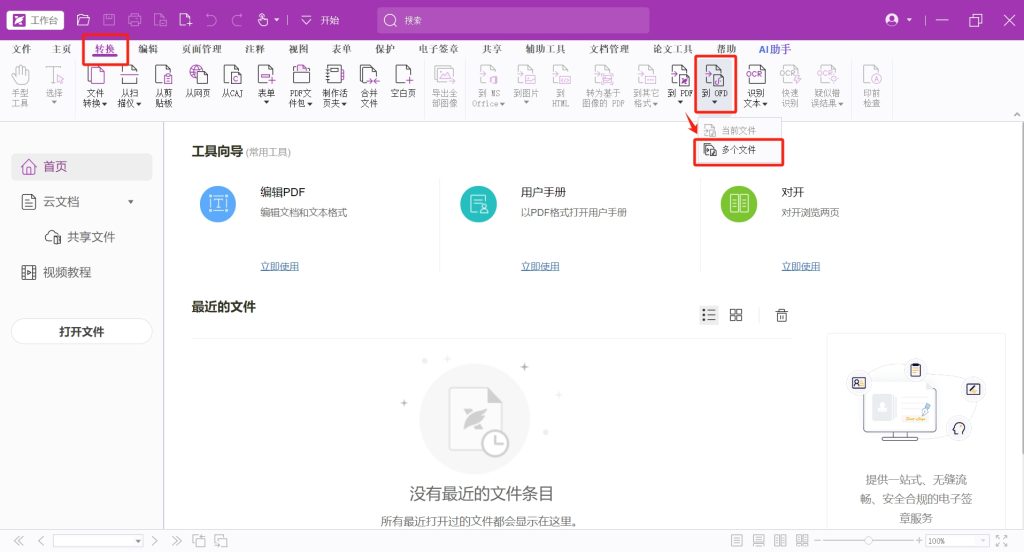Click the 从网页 (from web page) icon
This screenshot has width=1024, height=552.
coord(198,80)
